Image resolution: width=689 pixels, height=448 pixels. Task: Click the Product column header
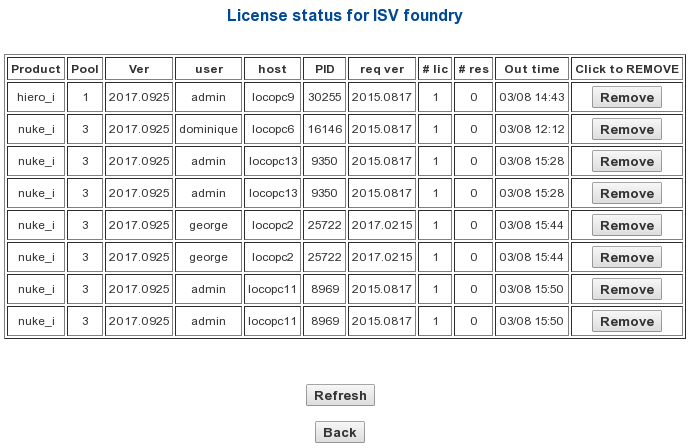click(36, 69)
